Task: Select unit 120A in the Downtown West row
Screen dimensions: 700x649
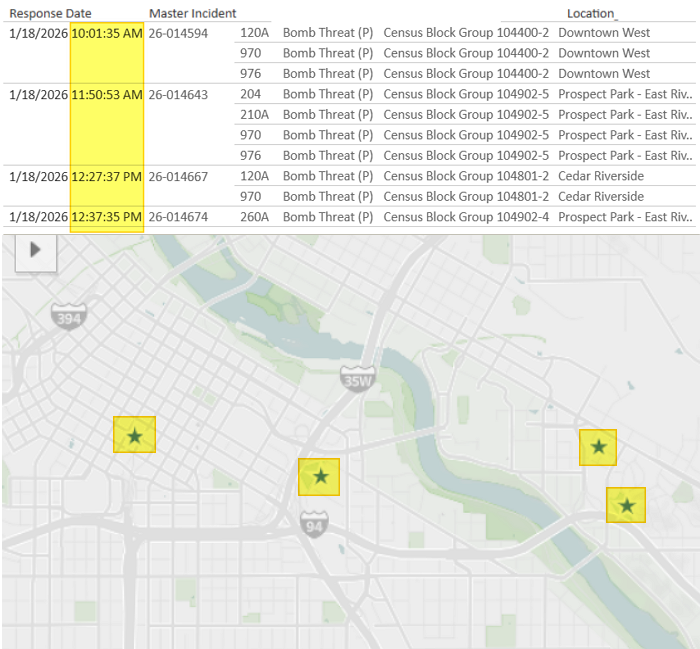Action: [254, 33]
